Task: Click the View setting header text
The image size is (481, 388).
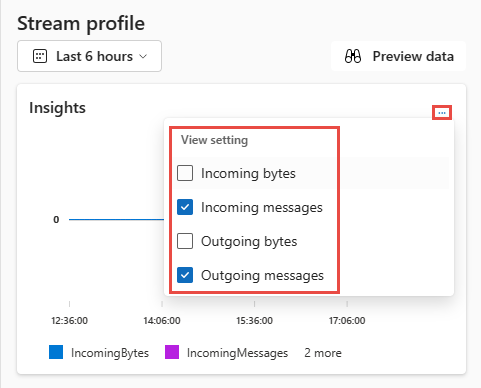Action: [214, 140]
